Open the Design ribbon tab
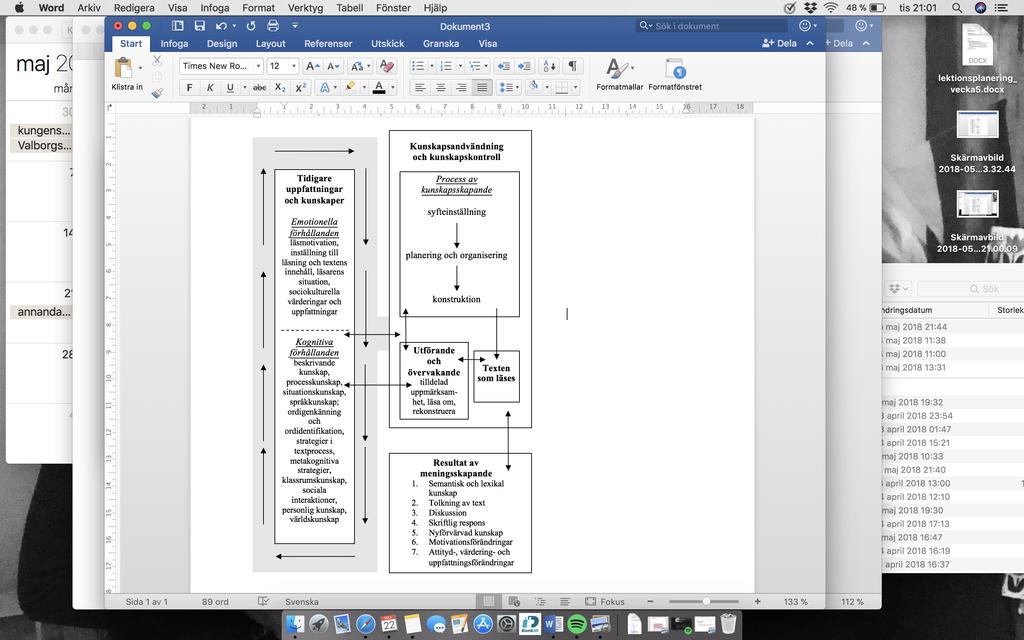 click(x=222, y=44)
